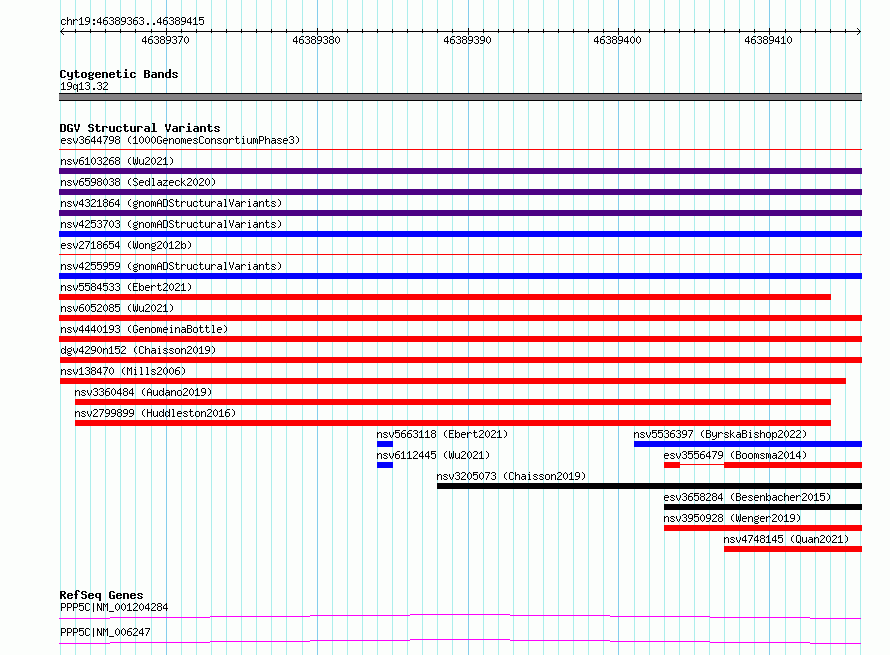Click the left arrow on the ruler
This screenshot has width=890, height=655.
point(62,32)
